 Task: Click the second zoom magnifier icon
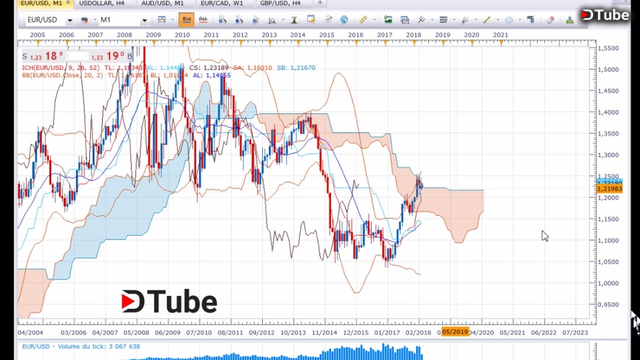239,20
